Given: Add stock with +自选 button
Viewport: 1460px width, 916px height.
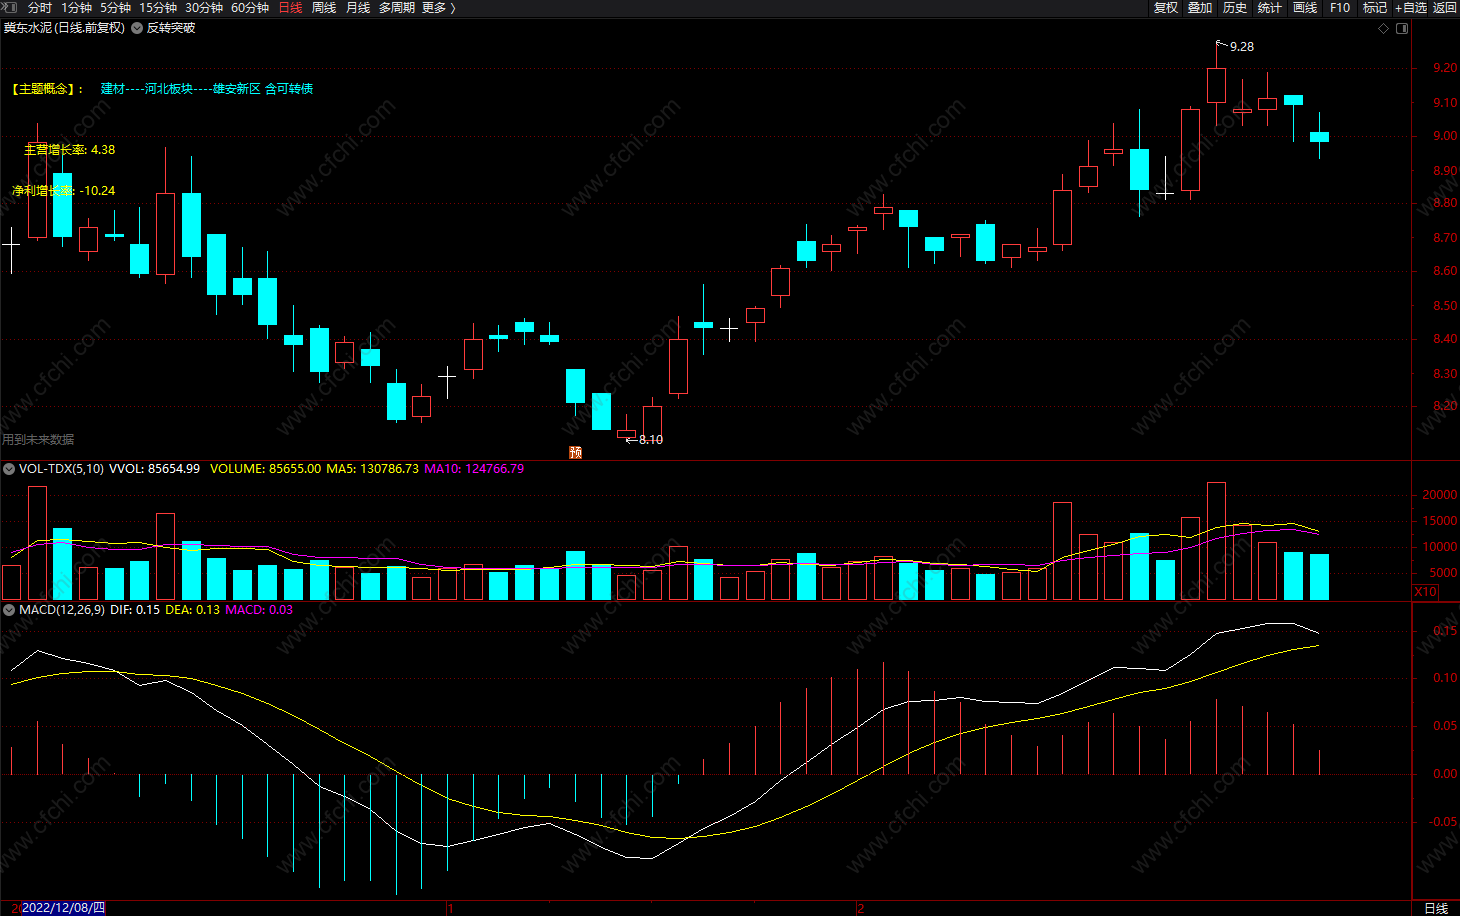Looking at the screenshot, I should 1411,8.
